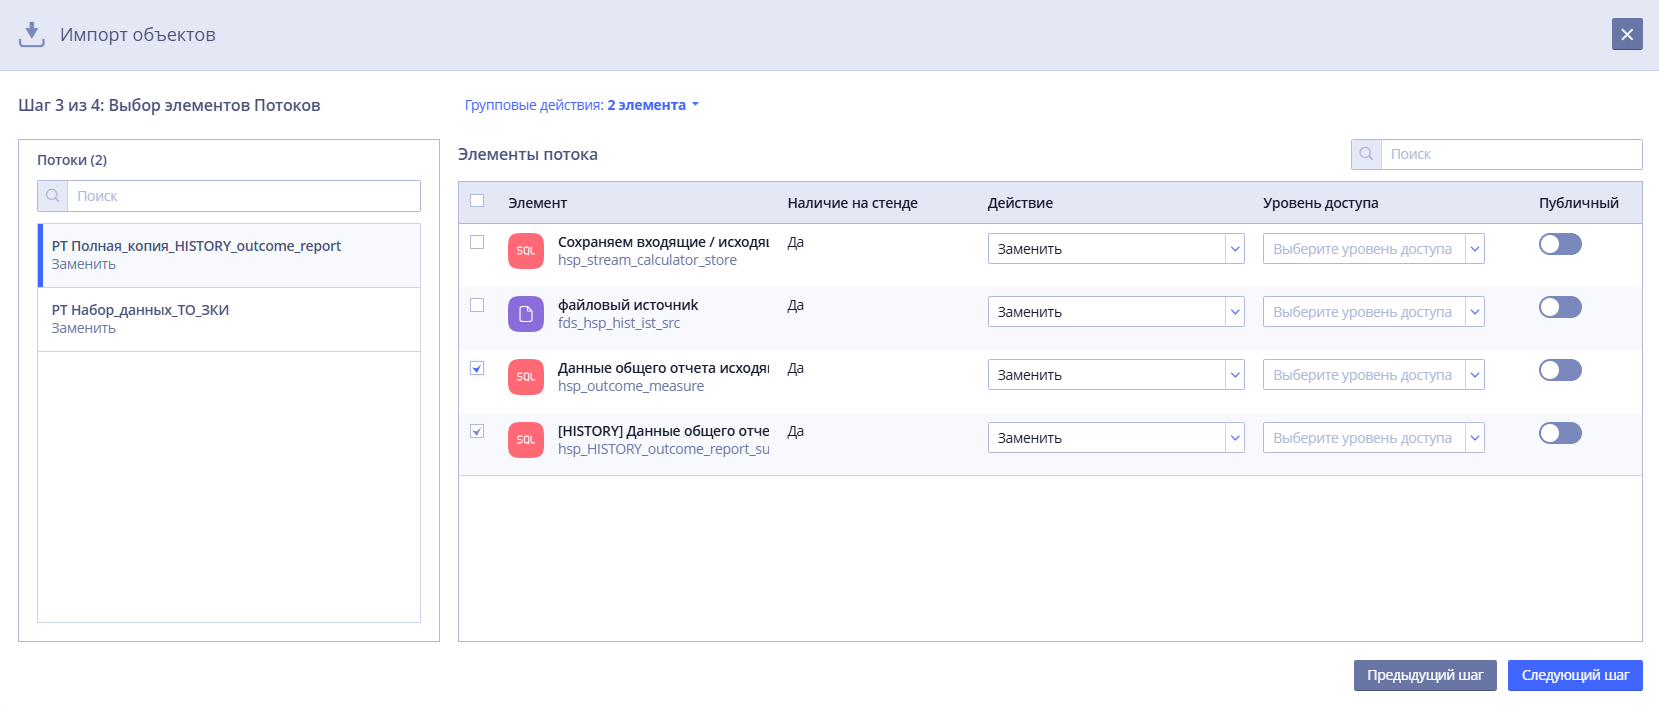
Task: Click Заменить under Набор_данных_ТО_ЗКИ flow
Action: [x=84, y=328]
